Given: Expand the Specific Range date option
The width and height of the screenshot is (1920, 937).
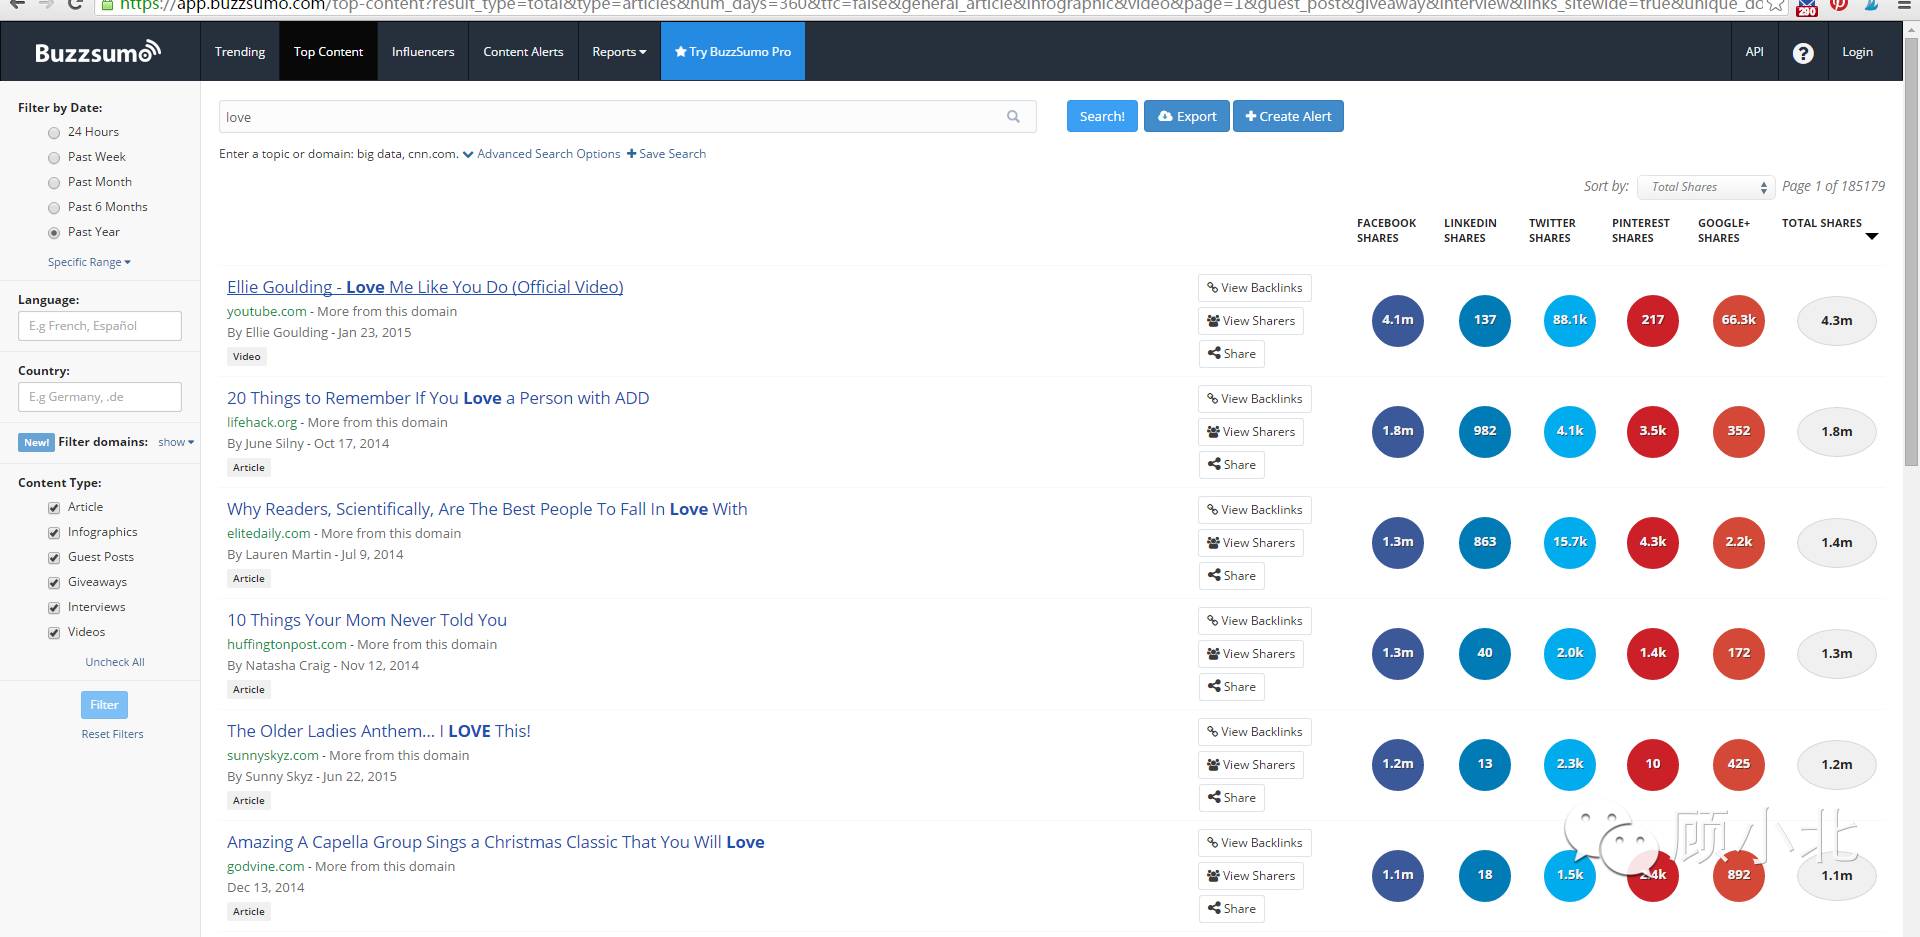Looking at the screenshot, I should click(x=89, y=262).
